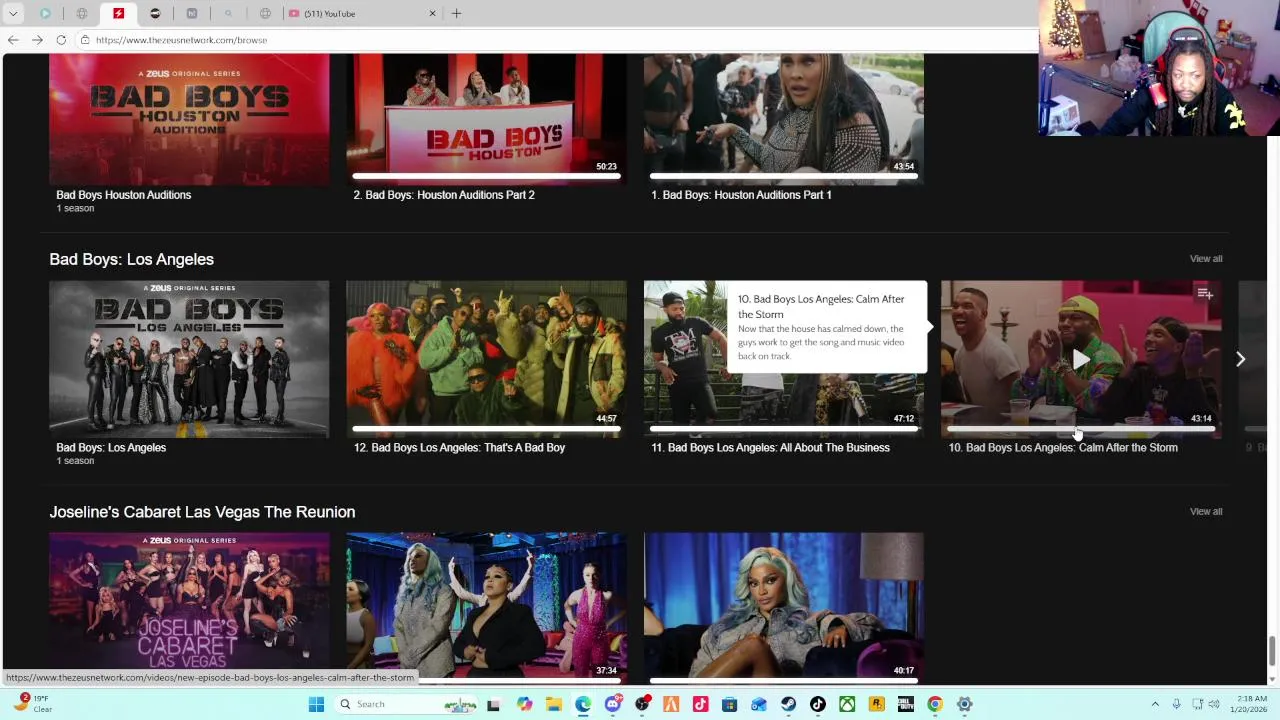Click the microphone icon in system tray
1280x720 pixels.
pos(1177,704)
